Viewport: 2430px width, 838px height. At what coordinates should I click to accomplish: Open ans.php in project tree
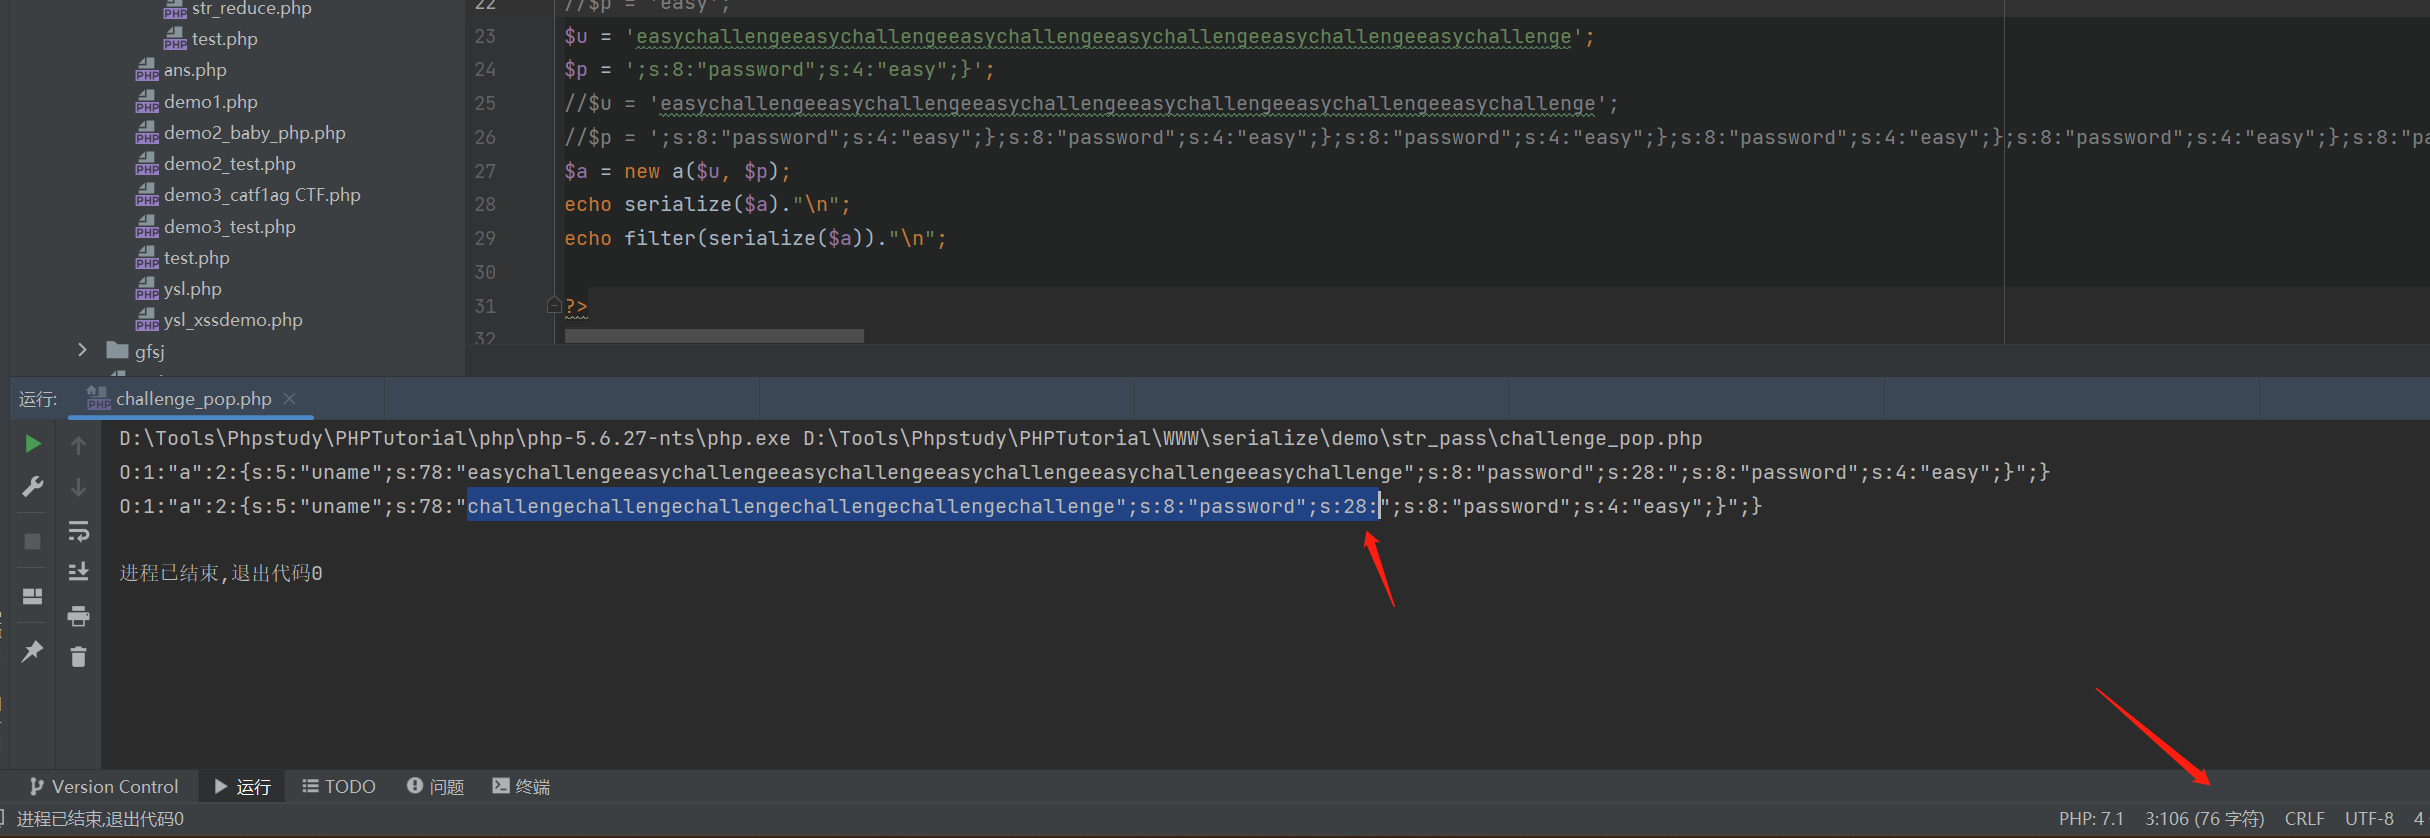195,70
